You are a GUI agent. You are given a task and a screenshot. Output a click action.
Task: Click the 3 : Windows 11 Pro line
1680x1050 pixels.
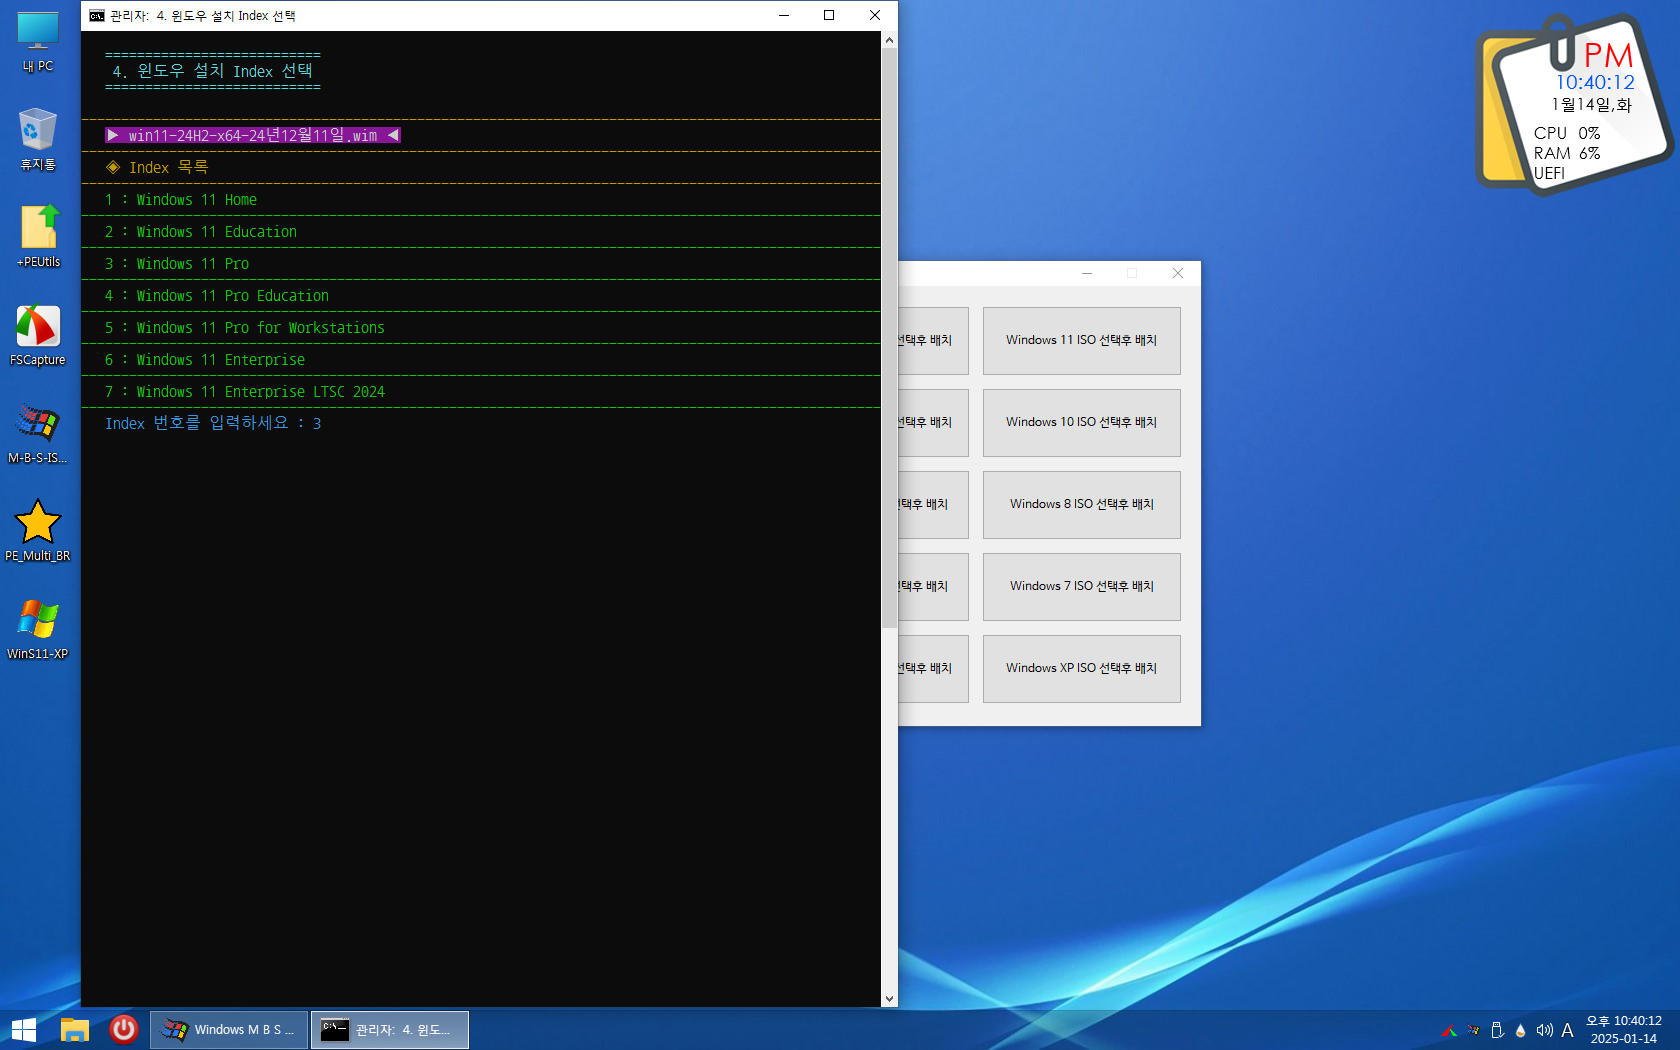click(x=177, y=263)
